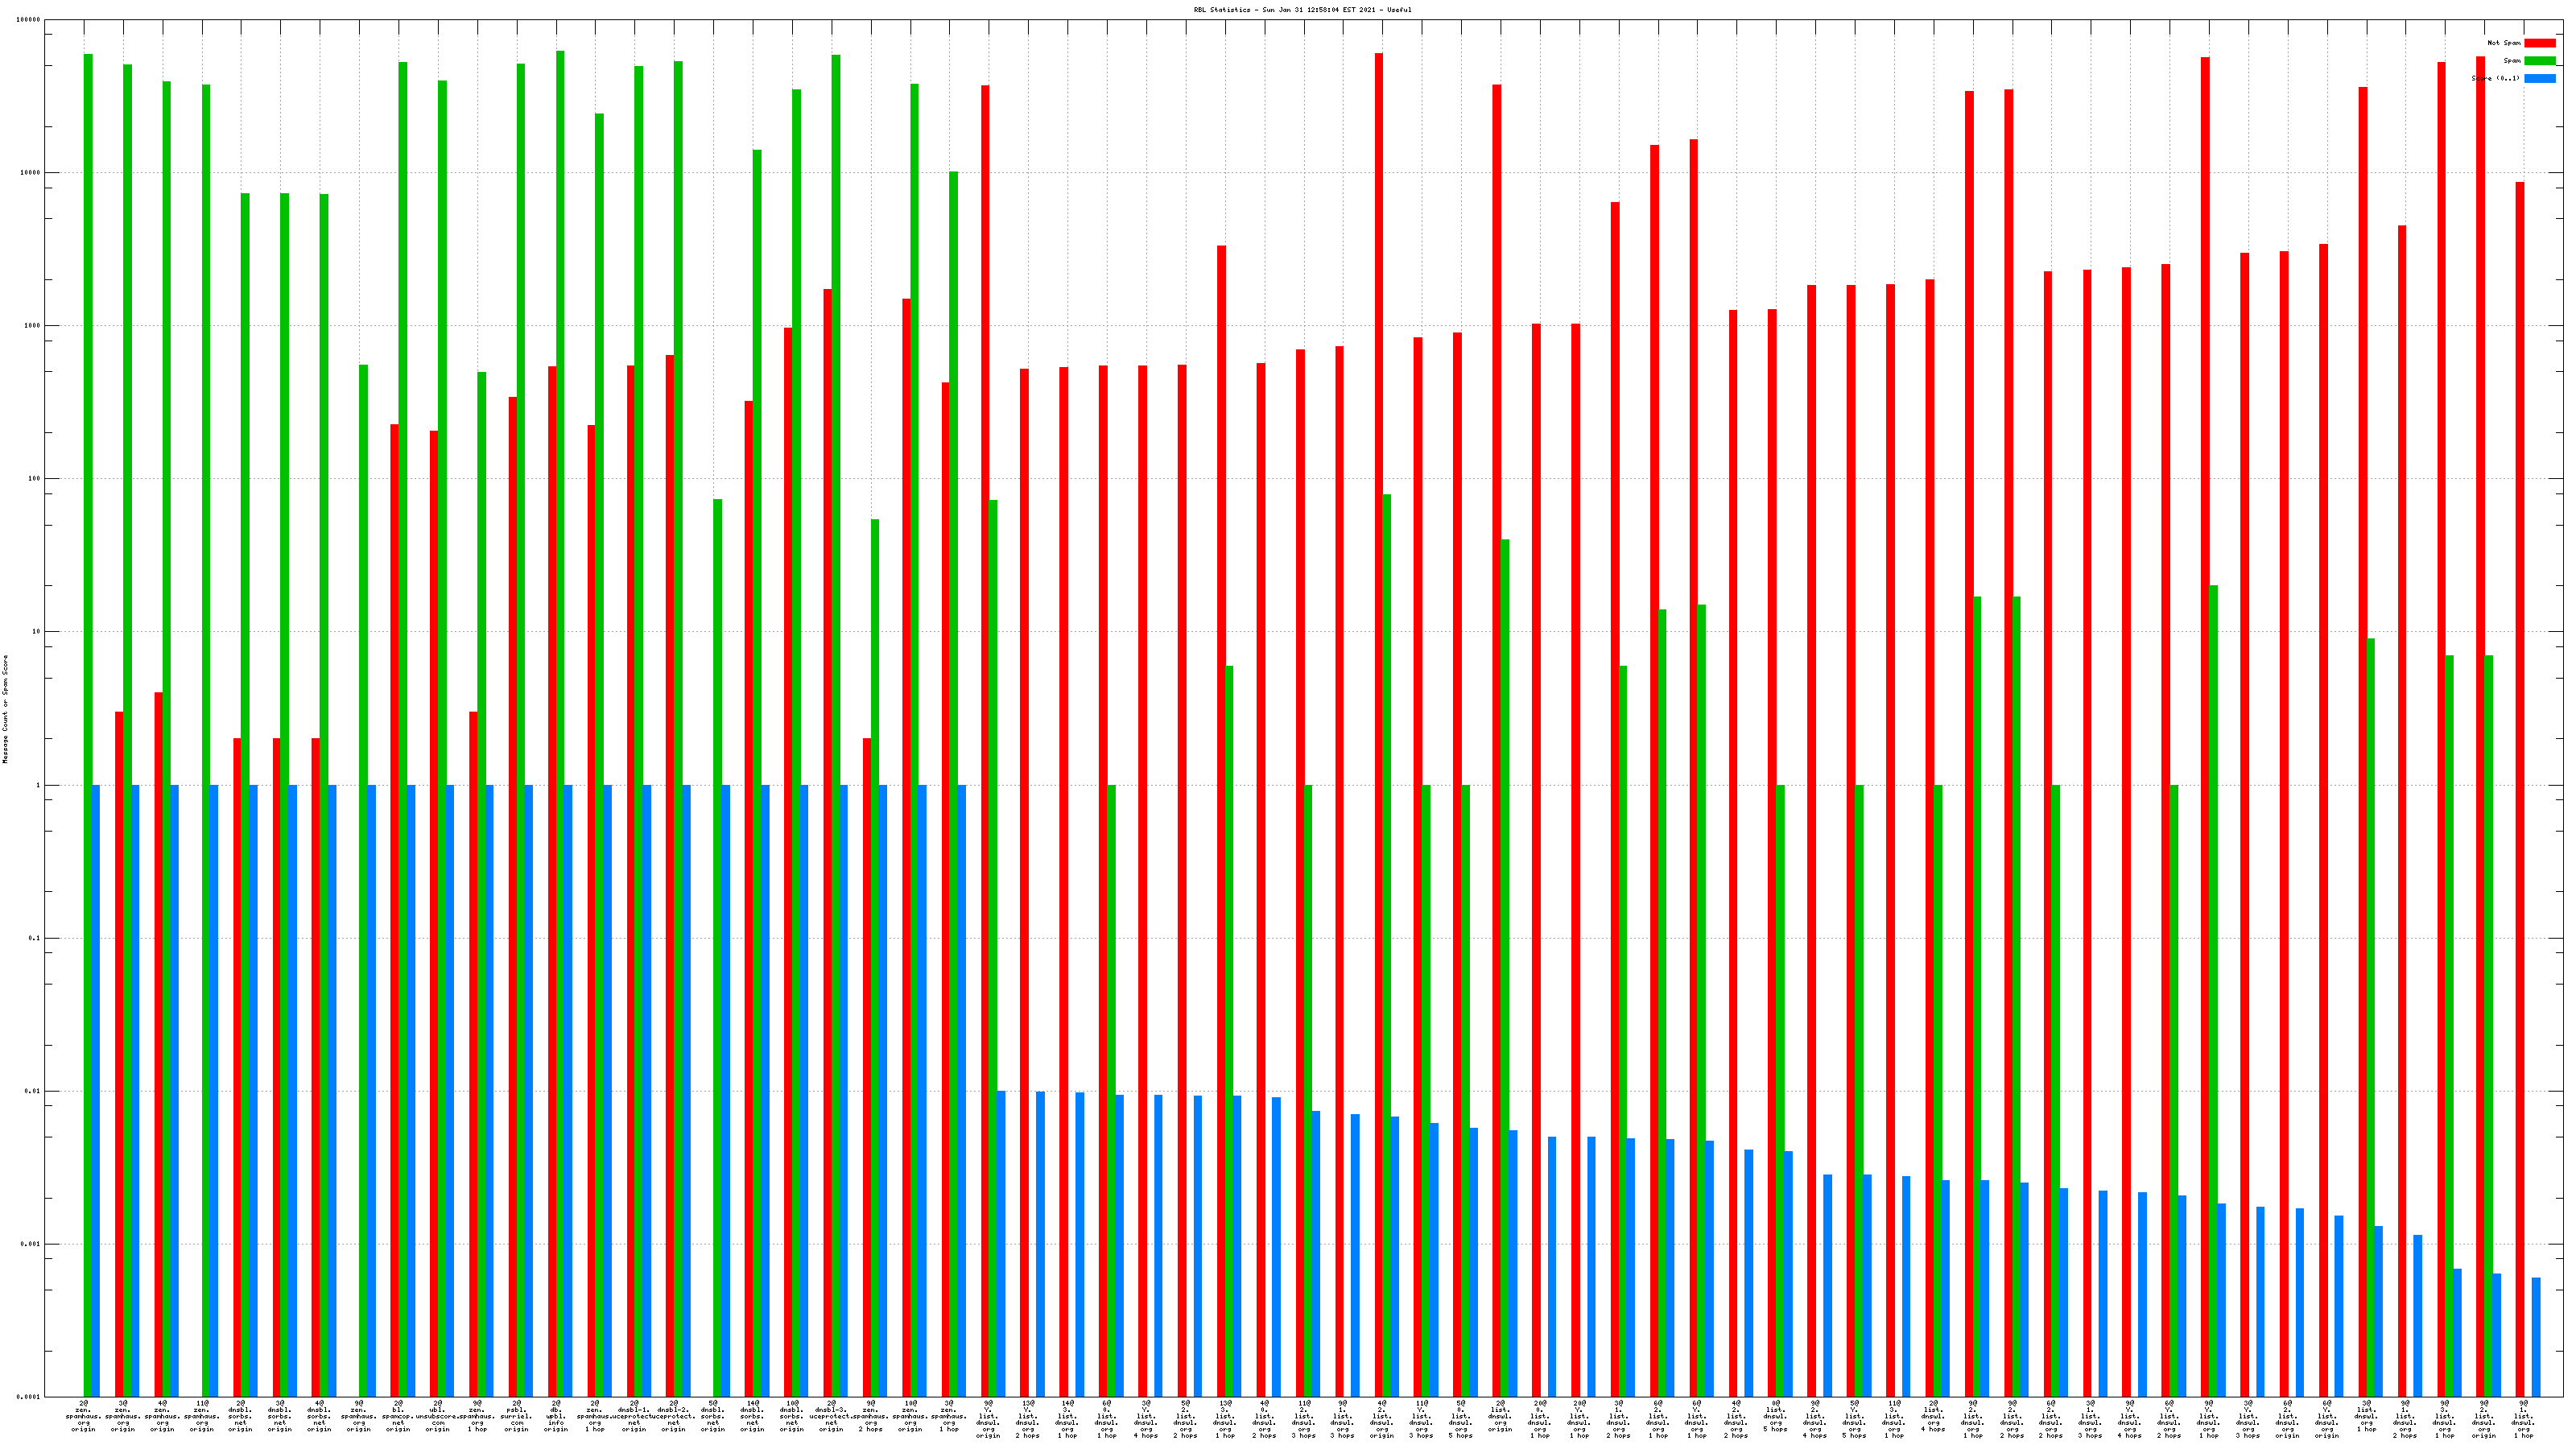Click the Not Spam legend text
This screenshot has height=1449, width=2576.
(x=2504, y=43)
